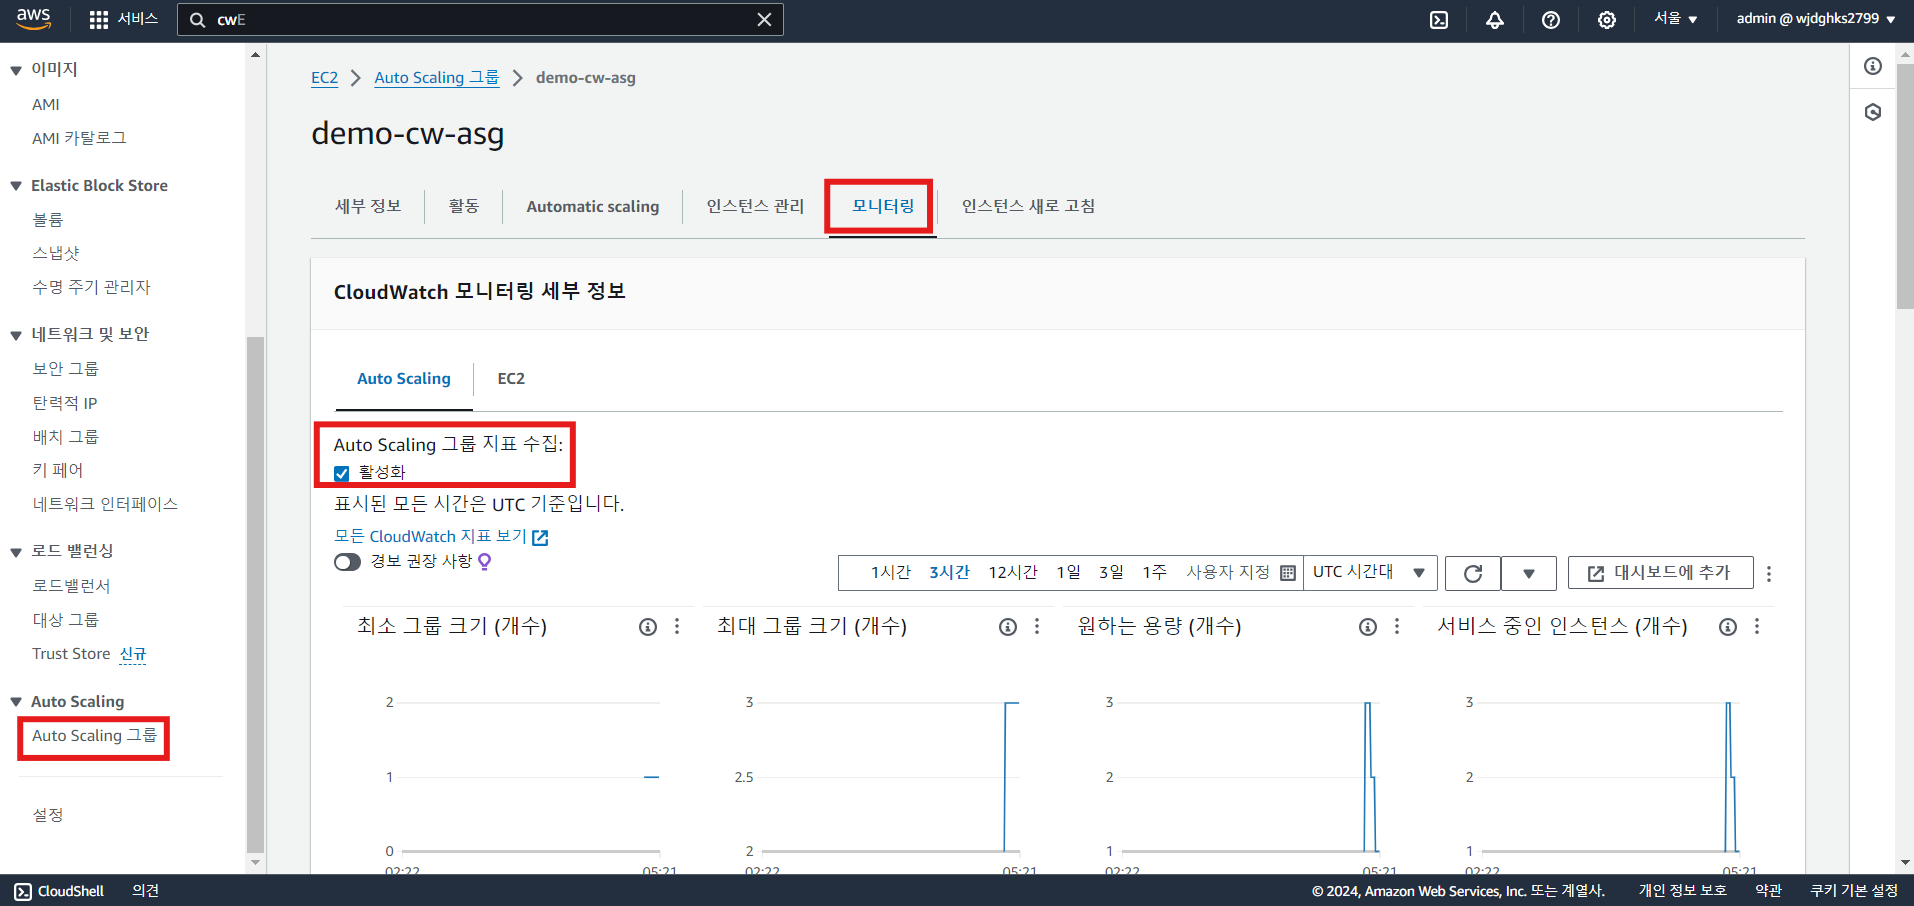Switch to the 세부 정보 tab
The width and height of the screenshot is (1914, 906).
(x=368, y=206)
